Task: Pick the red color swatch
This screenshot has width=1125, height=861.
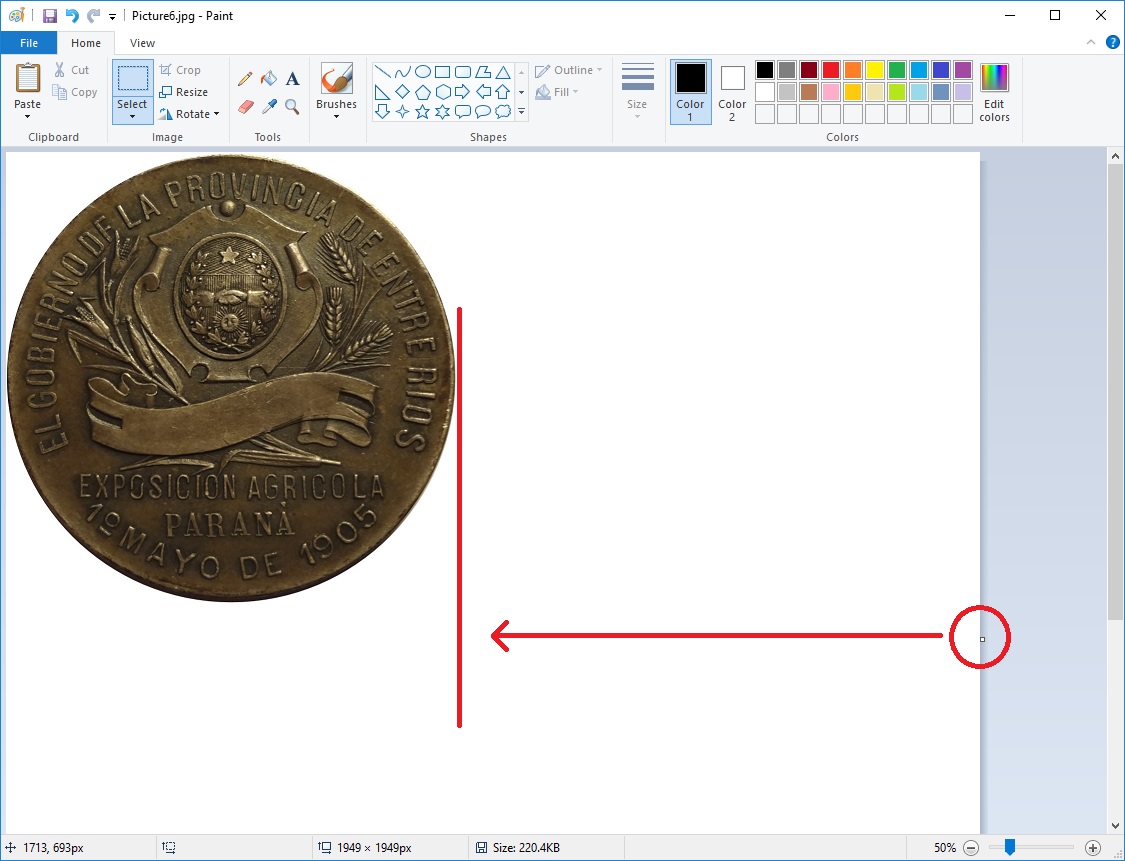Action: [x=830, y=70]
